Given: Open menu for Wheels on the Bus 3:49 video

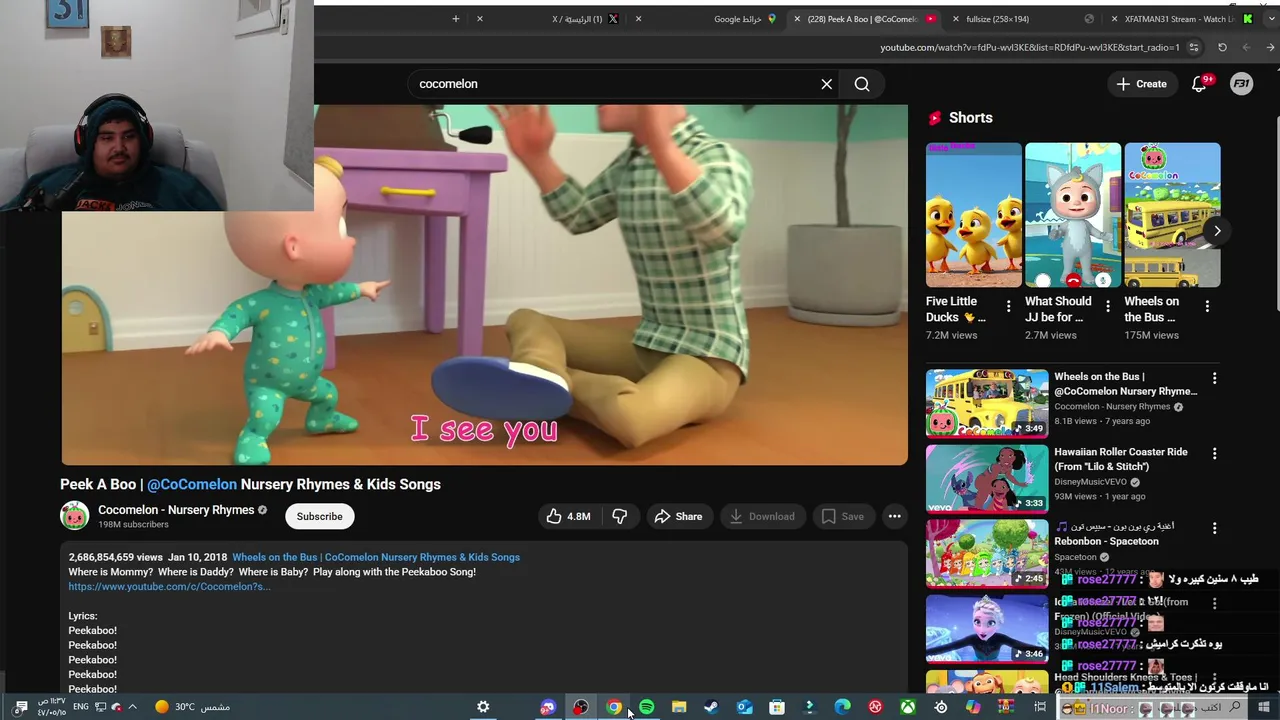Looking at the screenshot, I should (x=1214, y=379).
